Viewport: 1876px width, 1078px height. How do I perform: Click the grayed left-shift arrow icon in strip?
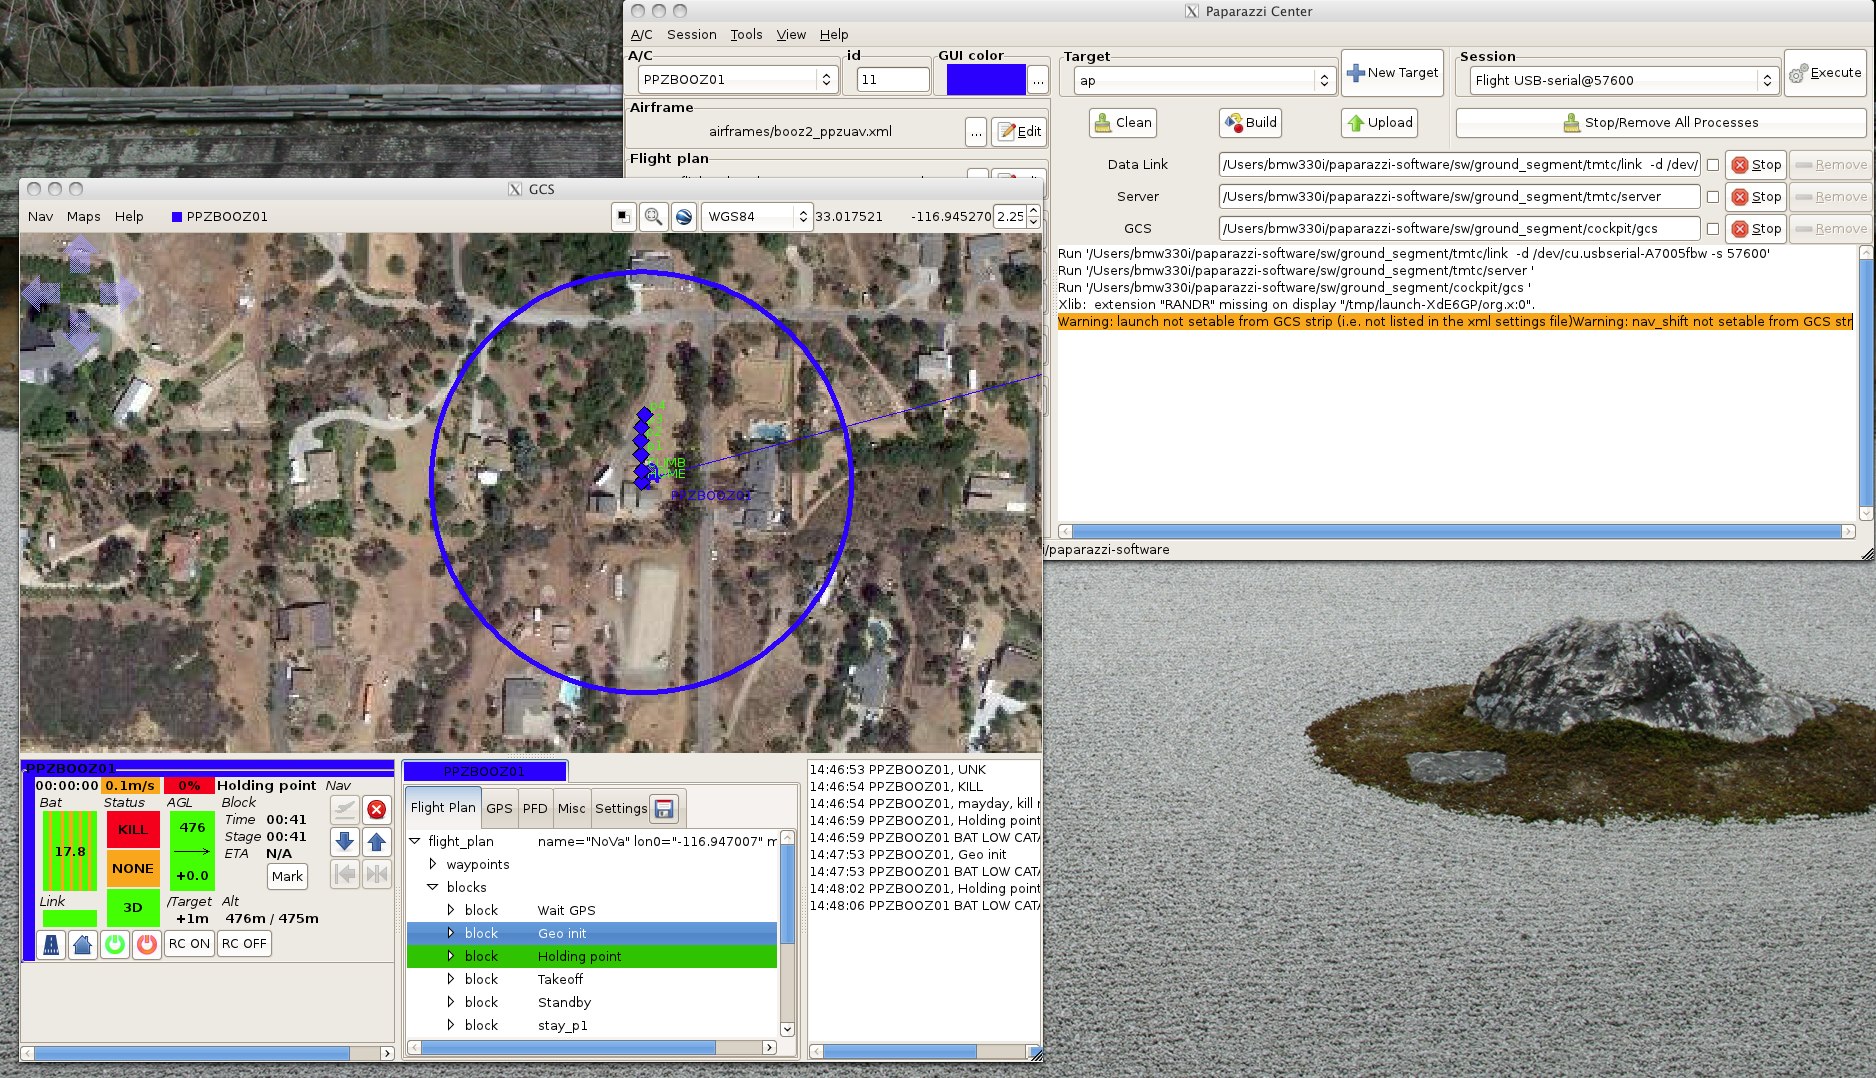click(x=344, y=875)
